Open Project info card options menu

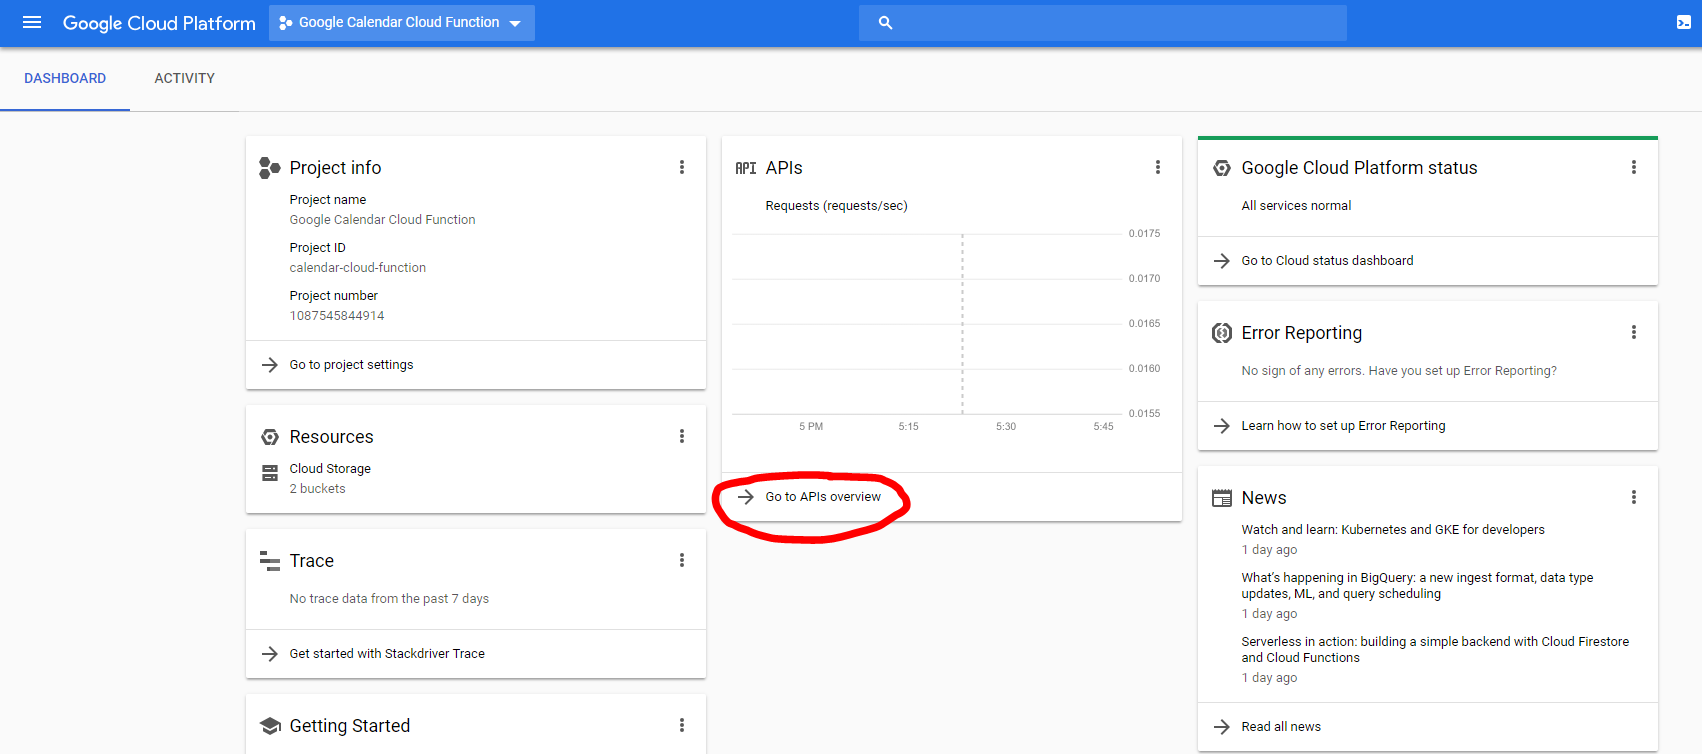[x=682, y=167]
